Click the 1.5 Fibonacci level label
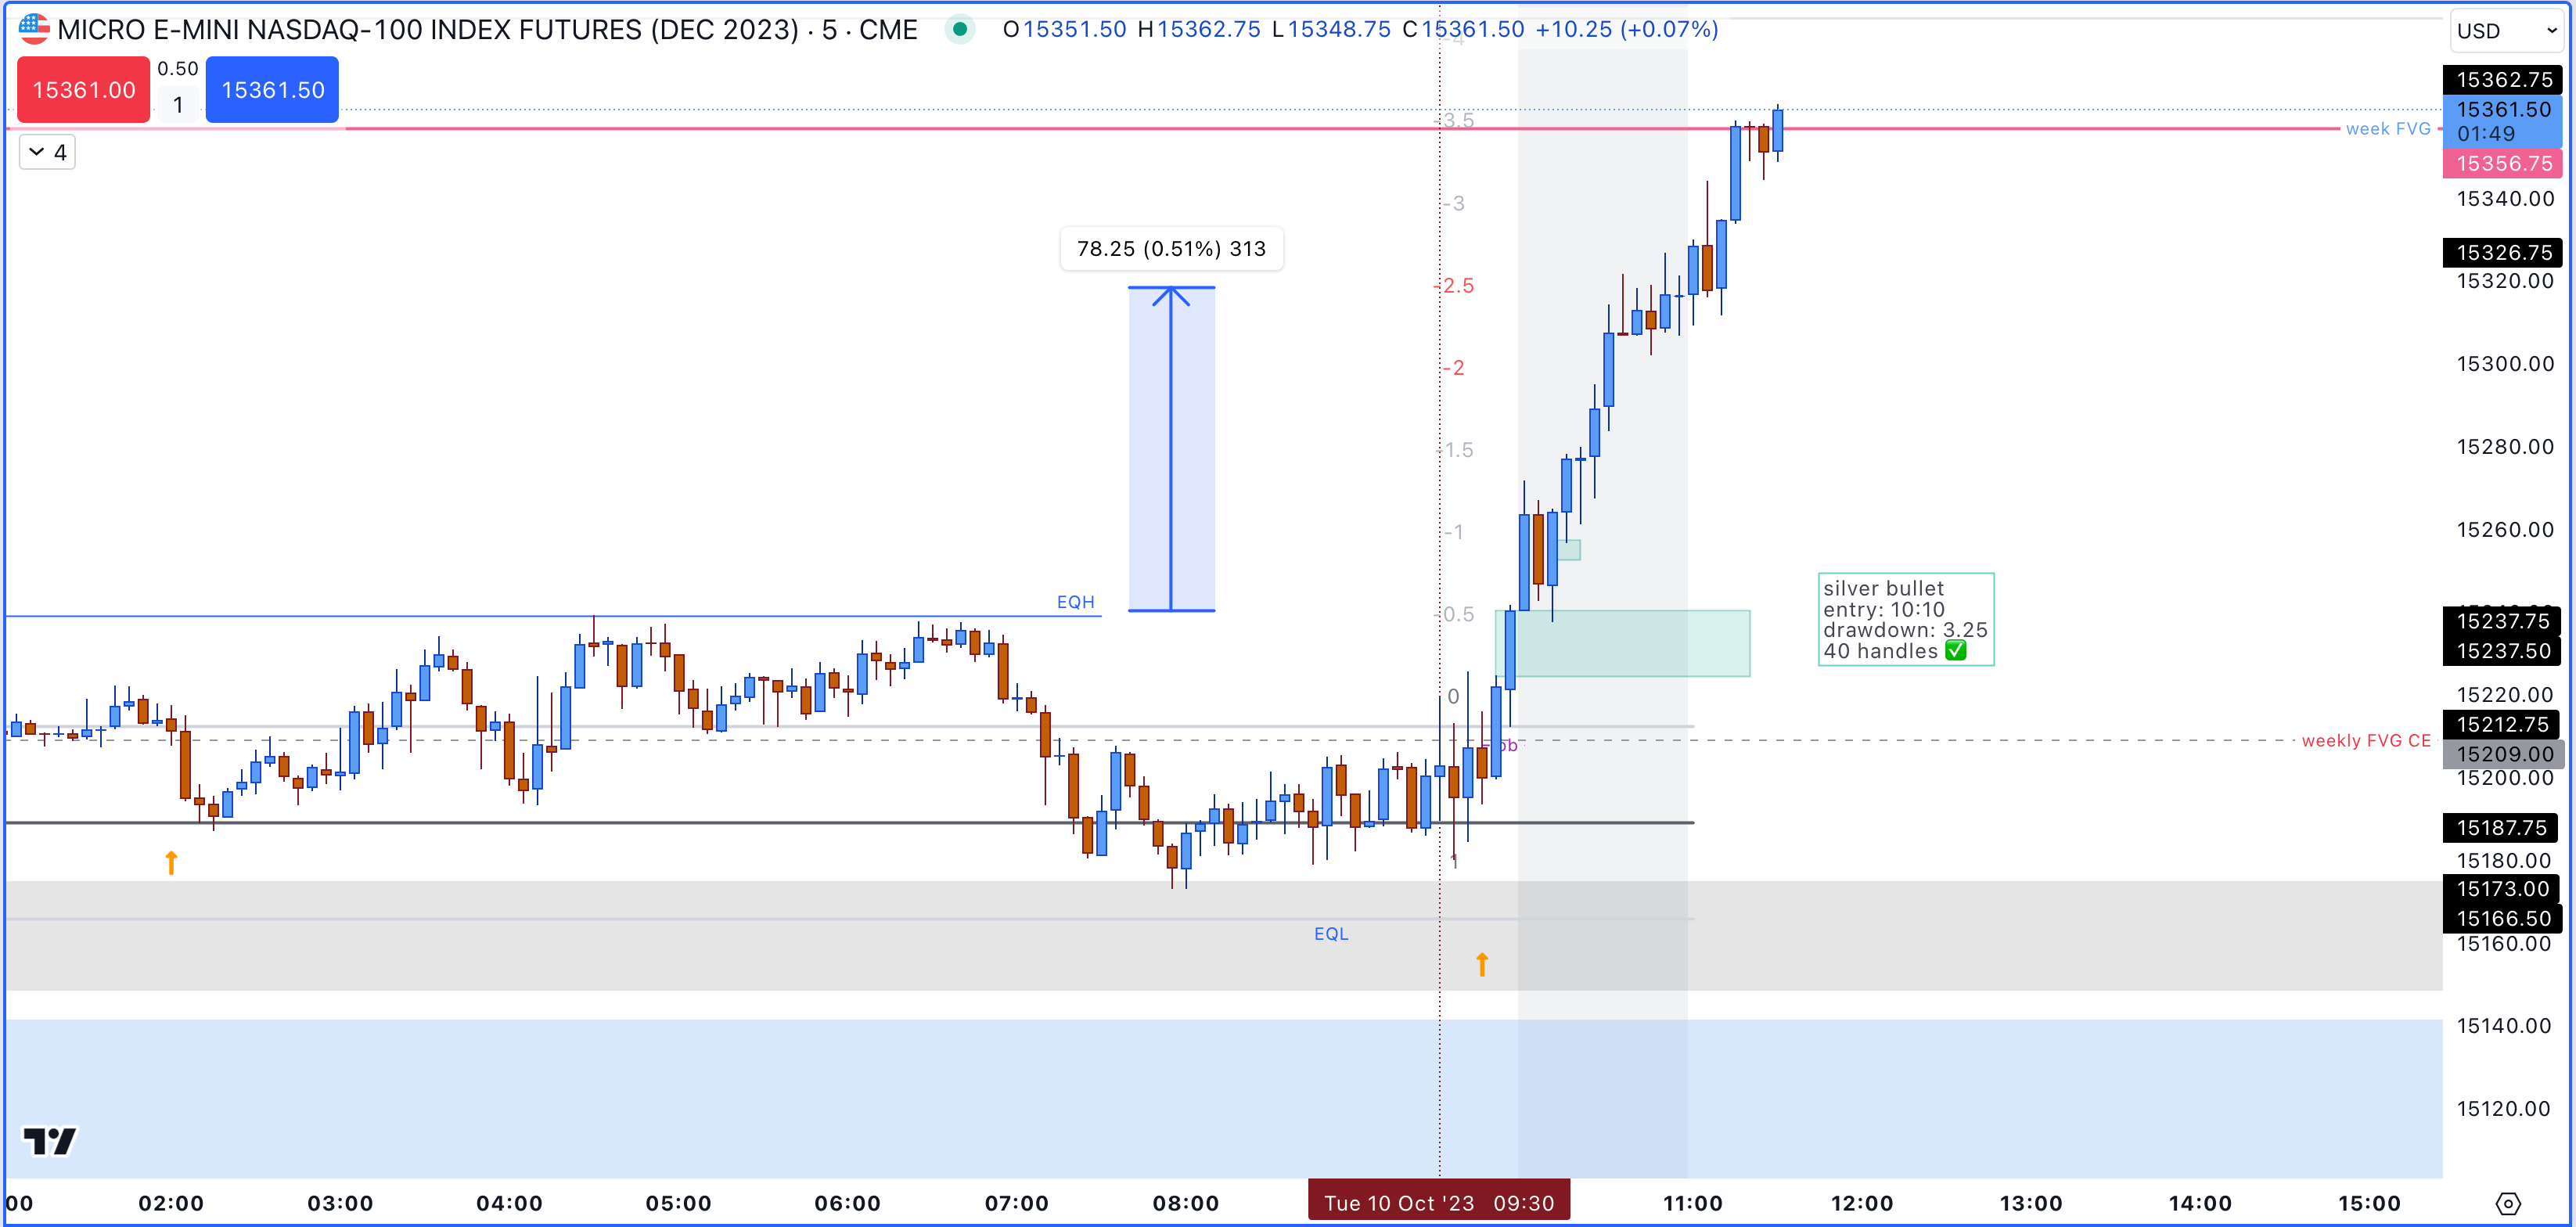 (x=1458, y=450)
